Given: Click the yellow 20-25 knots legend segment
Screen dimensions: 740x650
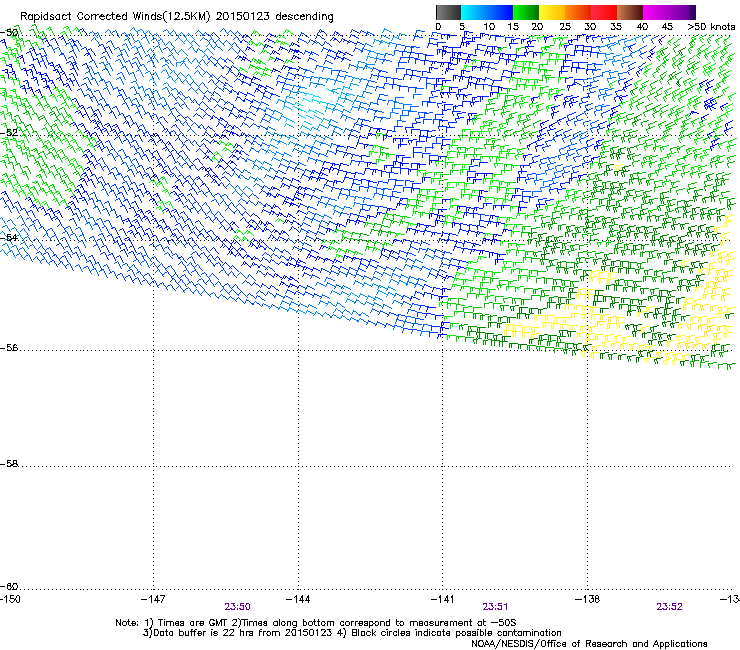Looking at the screenshot, I should pos(552,12).
